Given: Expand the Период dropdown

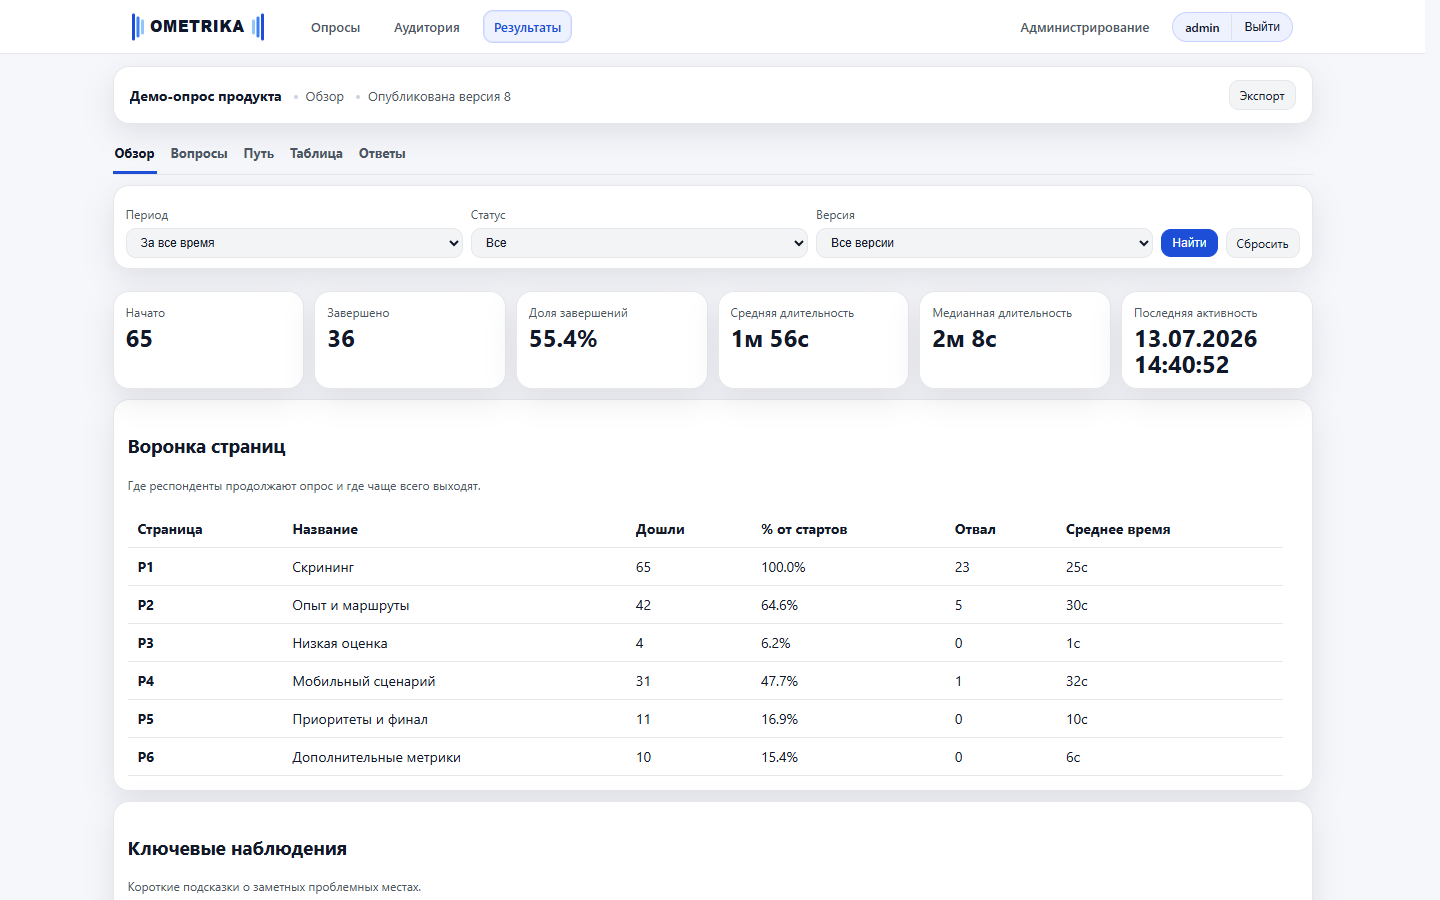Looking at the screenshot, I should pyautogui.click(x=294, y=243).
